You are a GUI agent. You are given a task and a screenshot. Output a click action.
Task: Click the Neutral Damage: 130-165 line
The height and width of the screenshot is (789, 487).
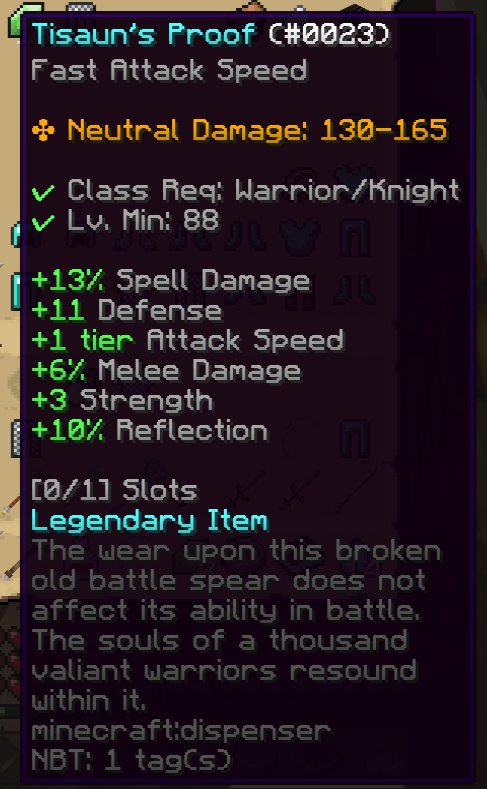point(239,130)
